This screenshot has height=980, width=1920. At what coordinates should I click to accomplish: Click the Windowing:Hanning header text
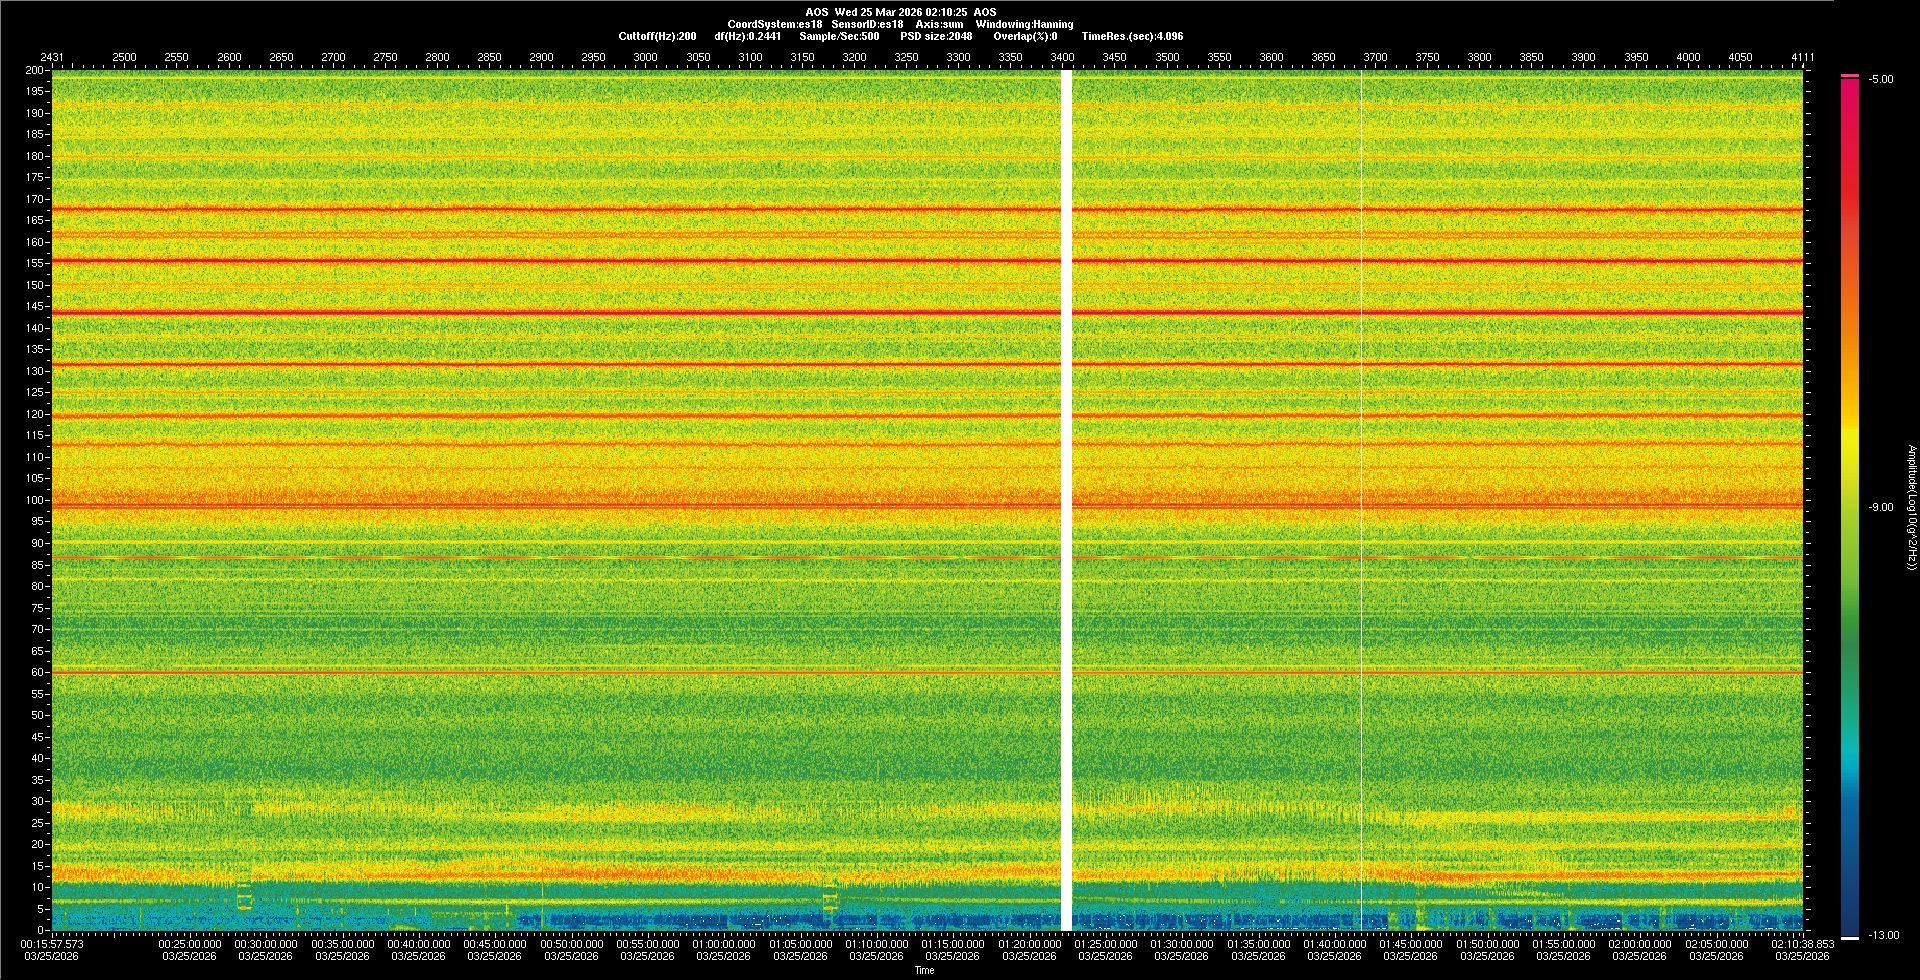(1024, 24)
